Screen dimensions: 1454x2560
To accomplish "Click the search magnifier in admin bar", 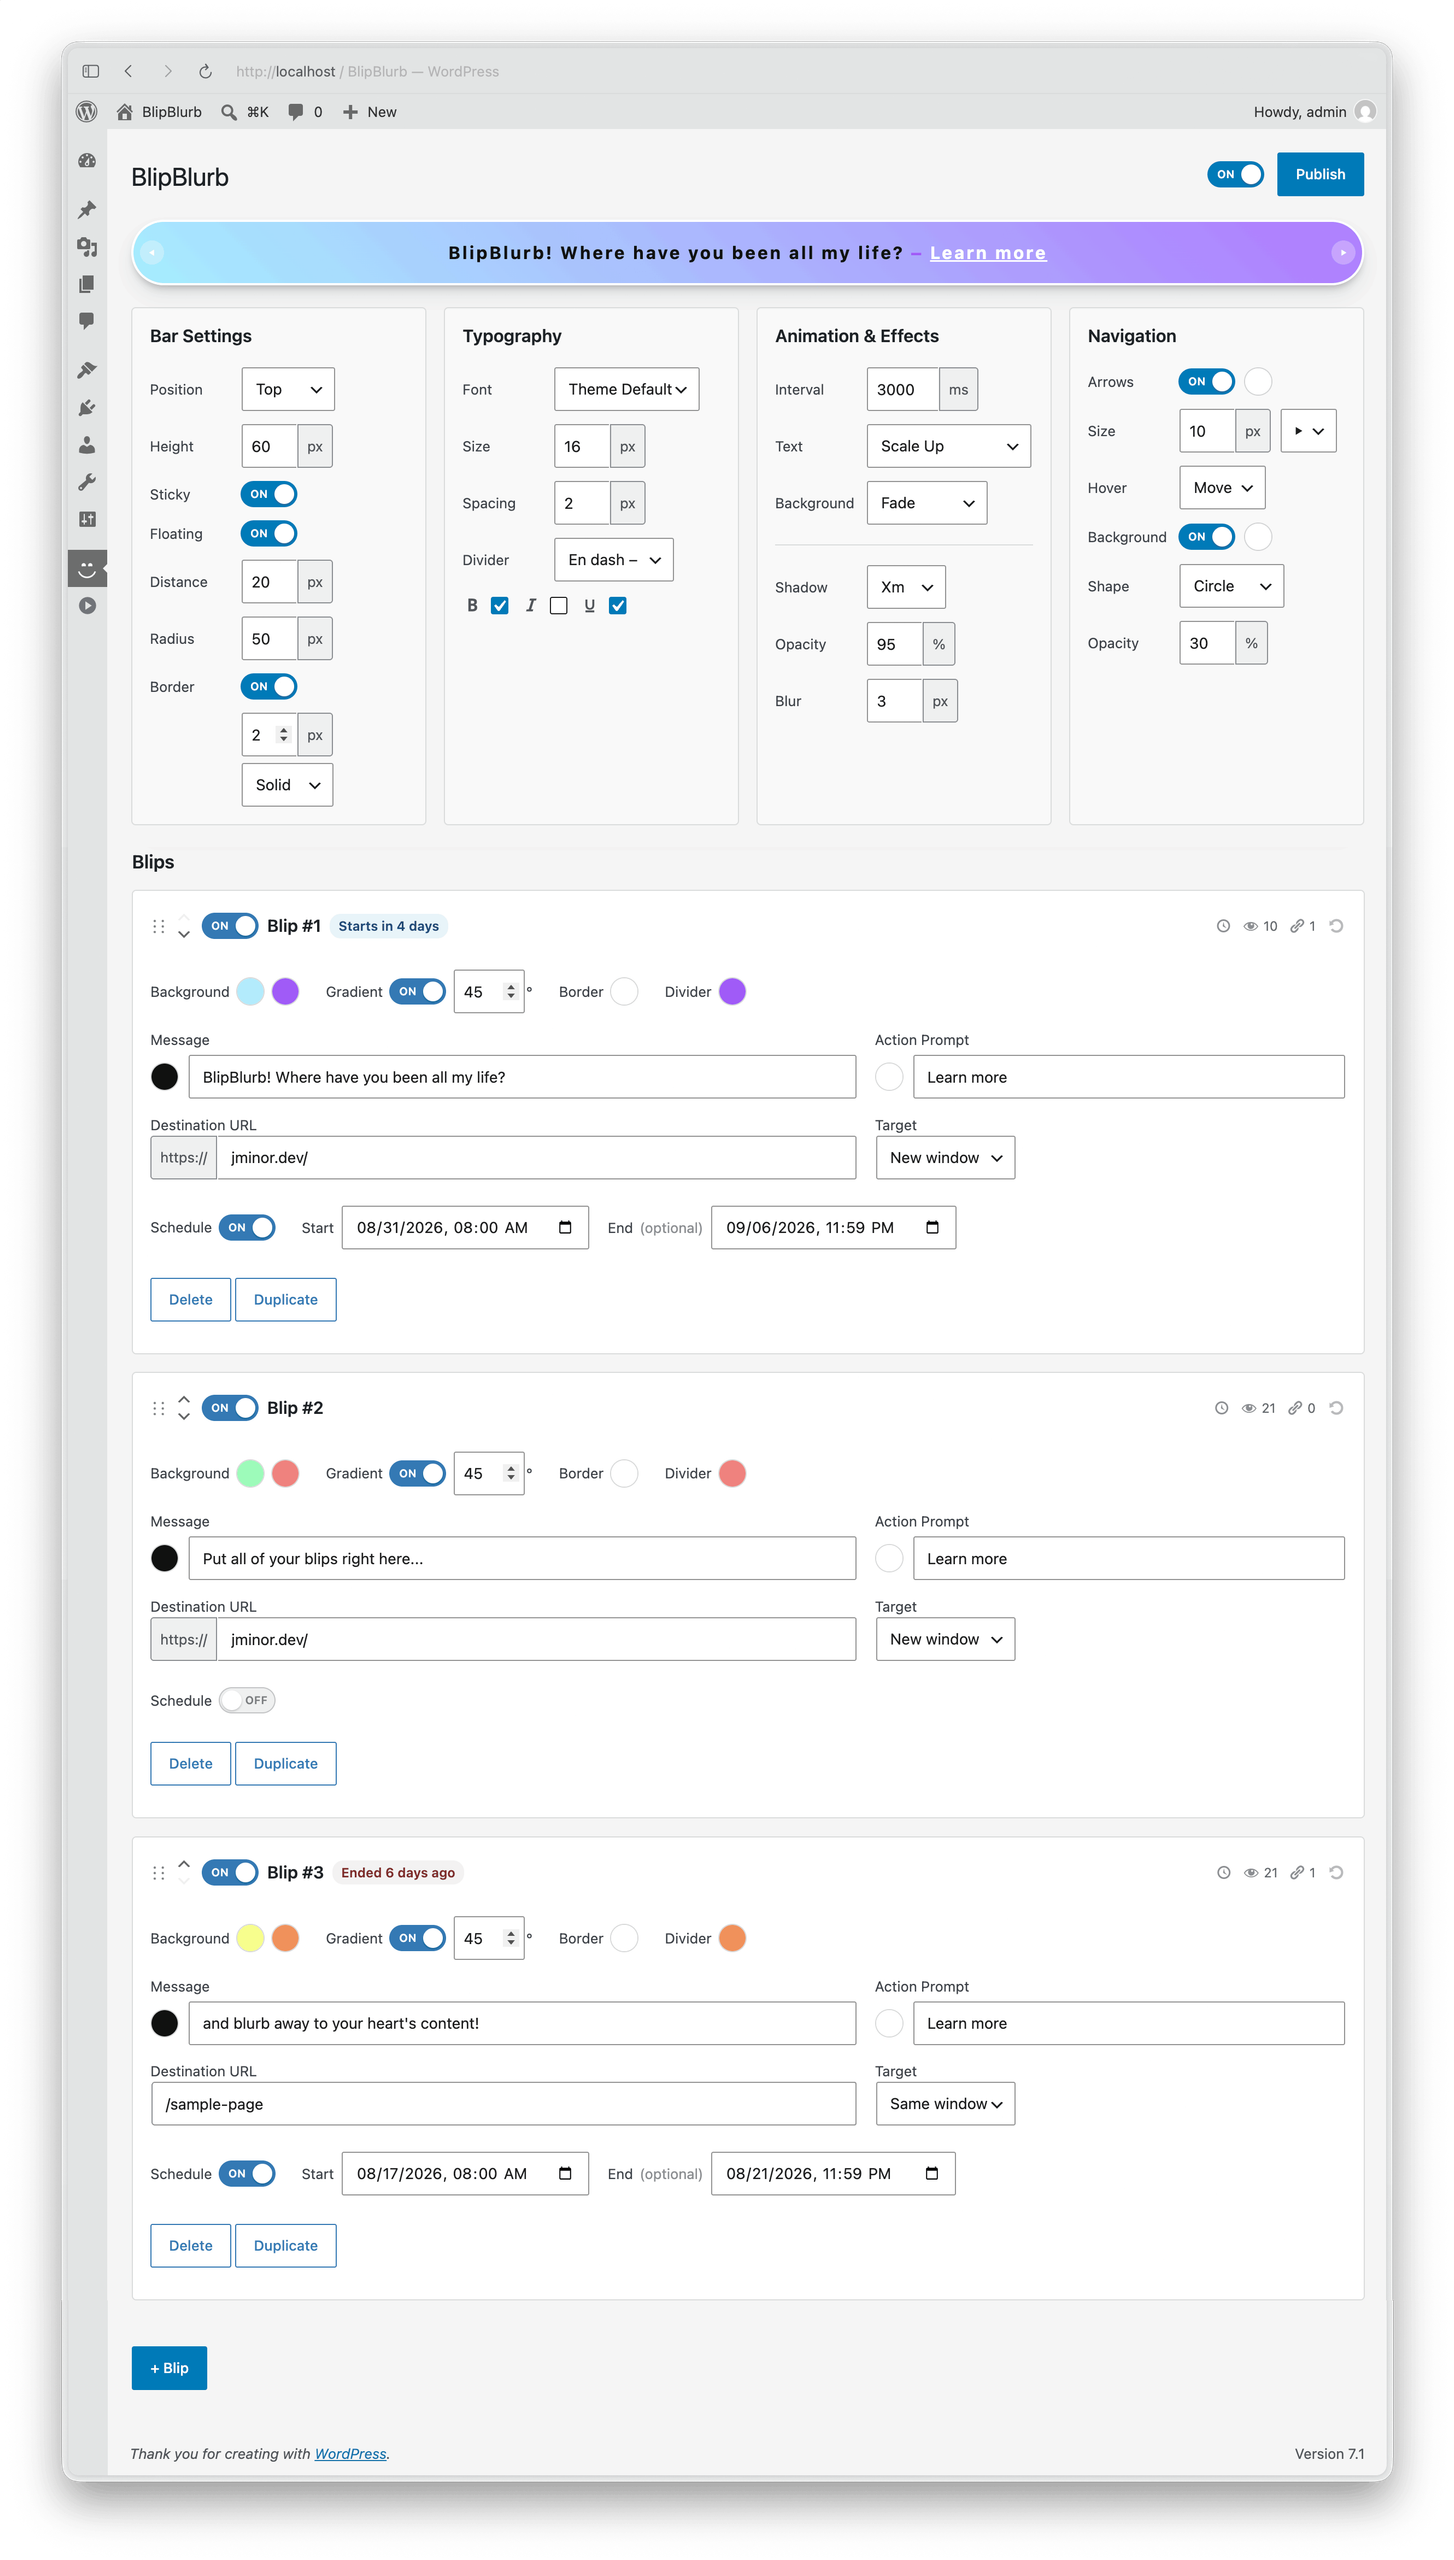I will 229,112.
